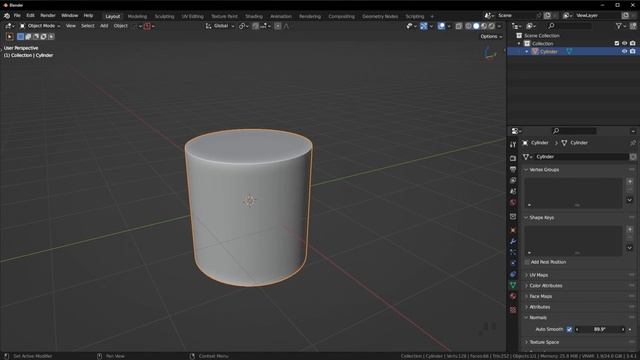Open the Scene properties tab
Viewport: 640px width, 360px height.
pos(513,191)
